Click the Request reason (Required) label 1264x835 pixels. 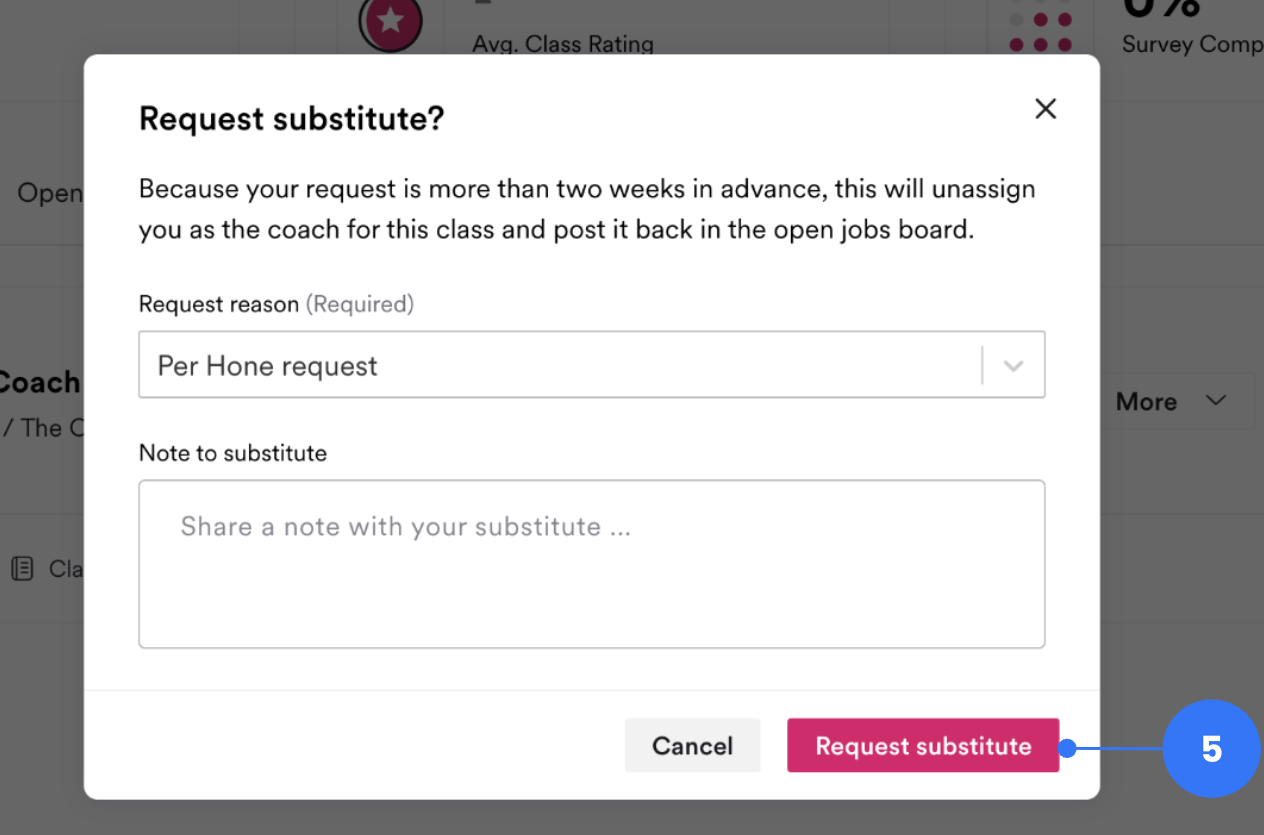click(x=276, y=304)
